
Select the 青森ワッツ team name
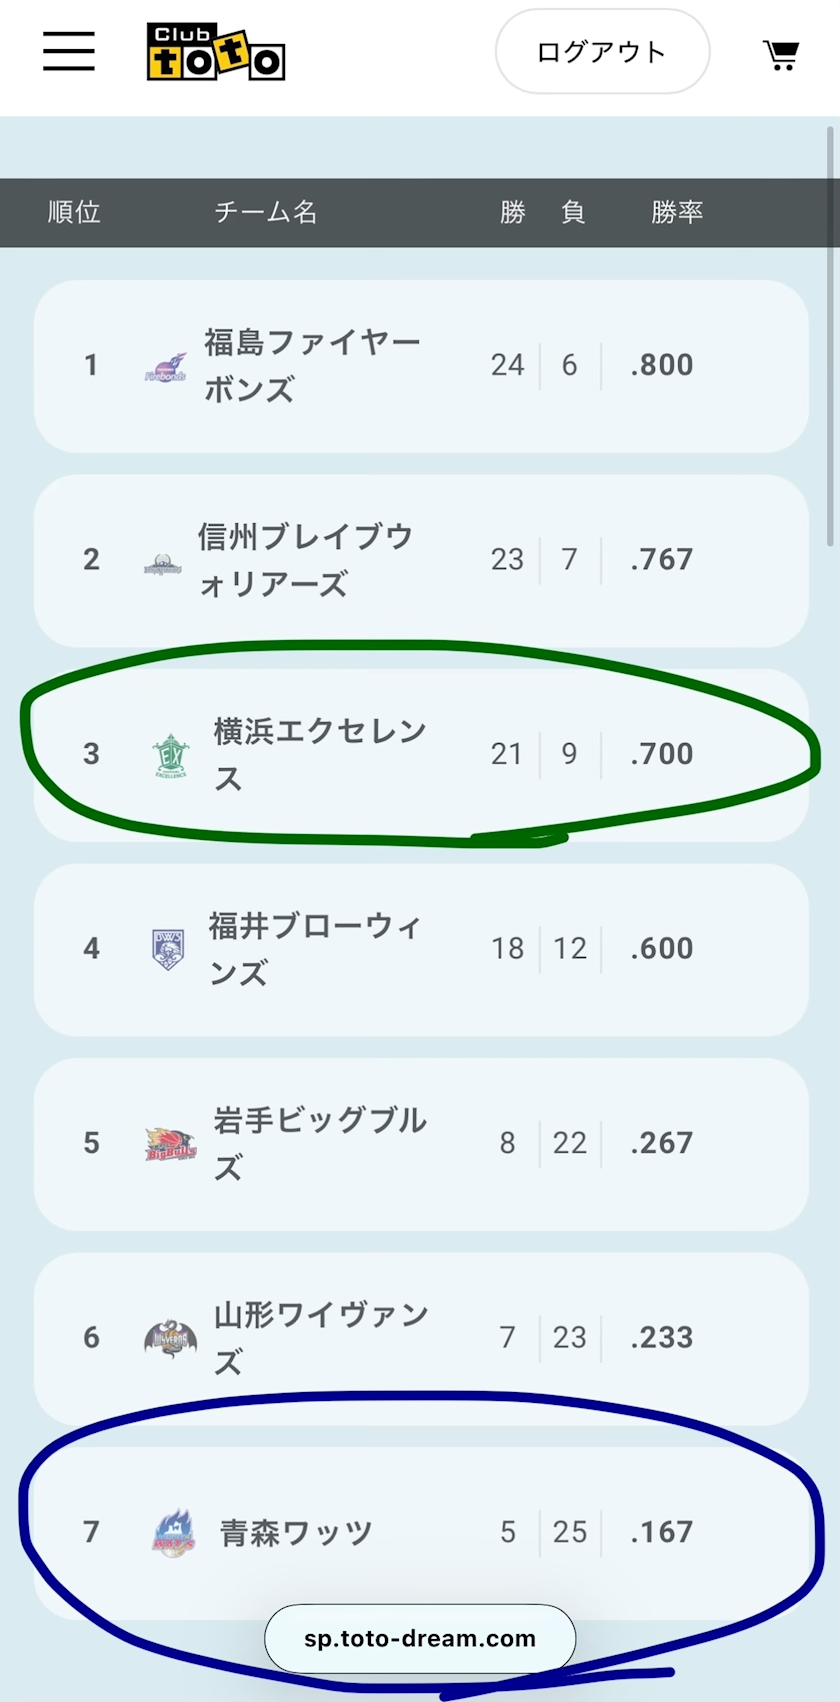pos(296,1532)
